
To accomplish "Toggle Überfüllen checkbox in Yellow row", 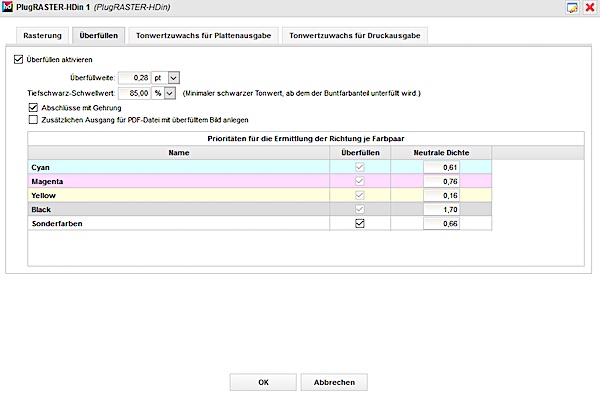I will (x=360, y=195).
